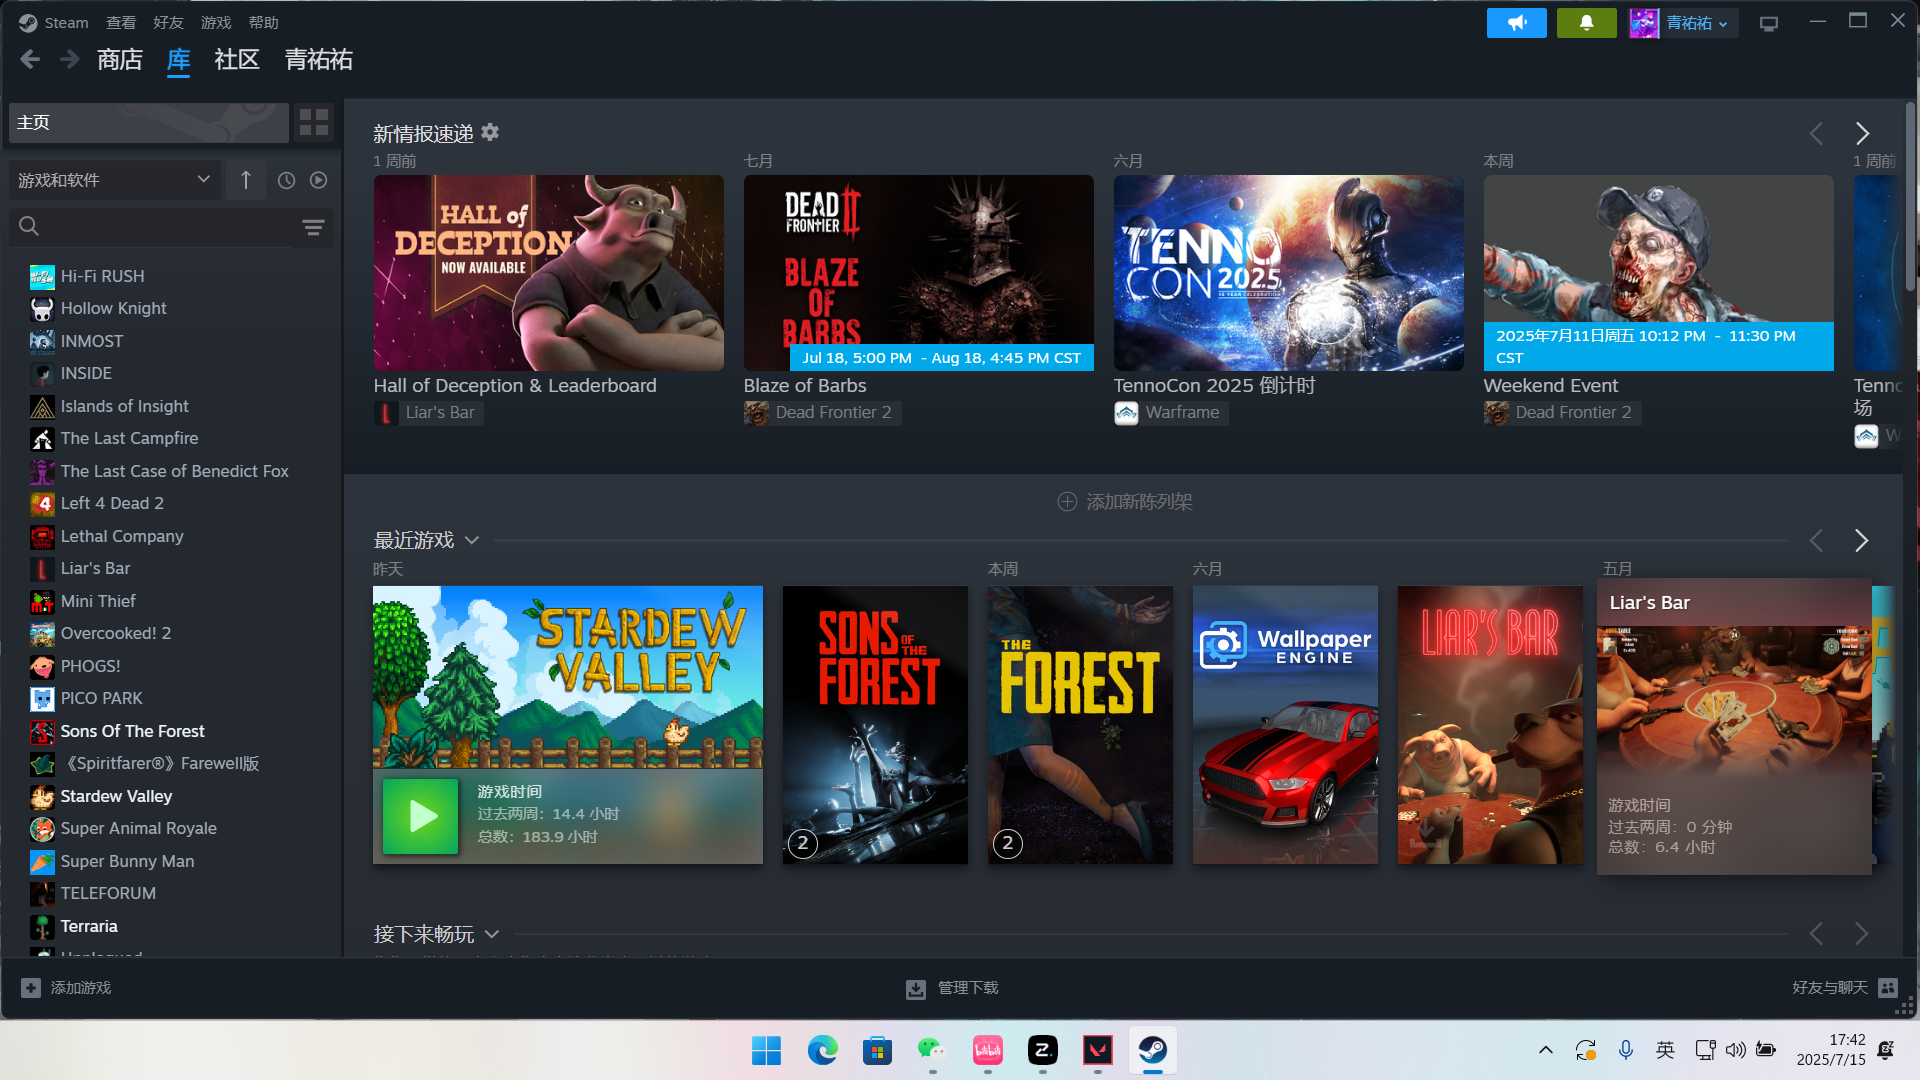
Task: Open WeChat from the taskbar
Action: point(932,1050)
